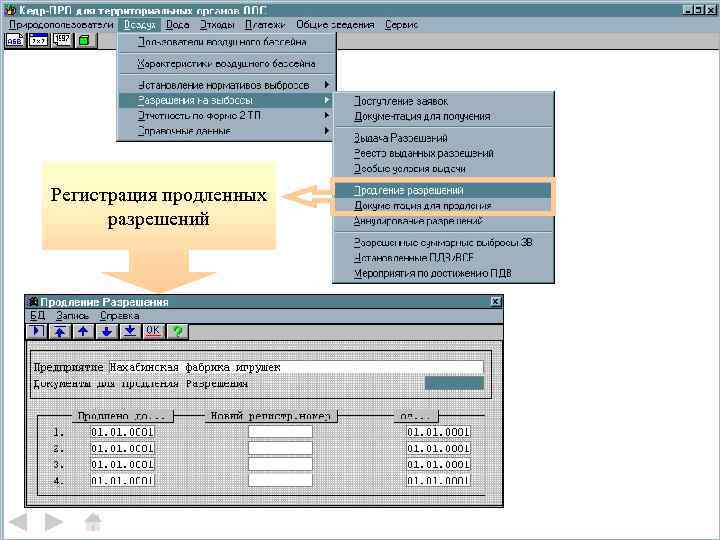The image size is (720, 540).
Task: Click the first navigation icon in Продление Разрешения toolbar
Action: (36, 331)
